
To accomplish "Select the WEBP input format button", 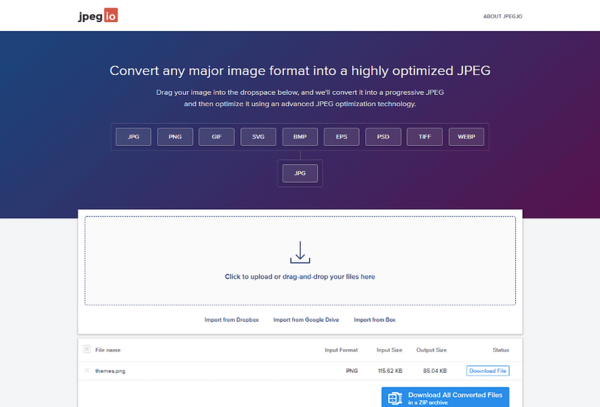I will tap(466, 137).
